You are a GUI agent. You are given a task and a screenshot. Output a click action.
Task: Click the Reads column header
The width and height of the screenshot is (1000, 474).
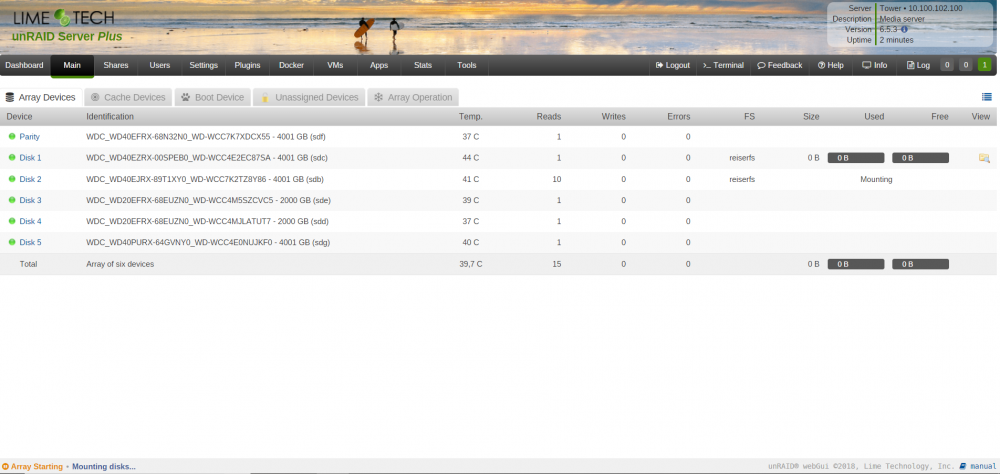548,117
